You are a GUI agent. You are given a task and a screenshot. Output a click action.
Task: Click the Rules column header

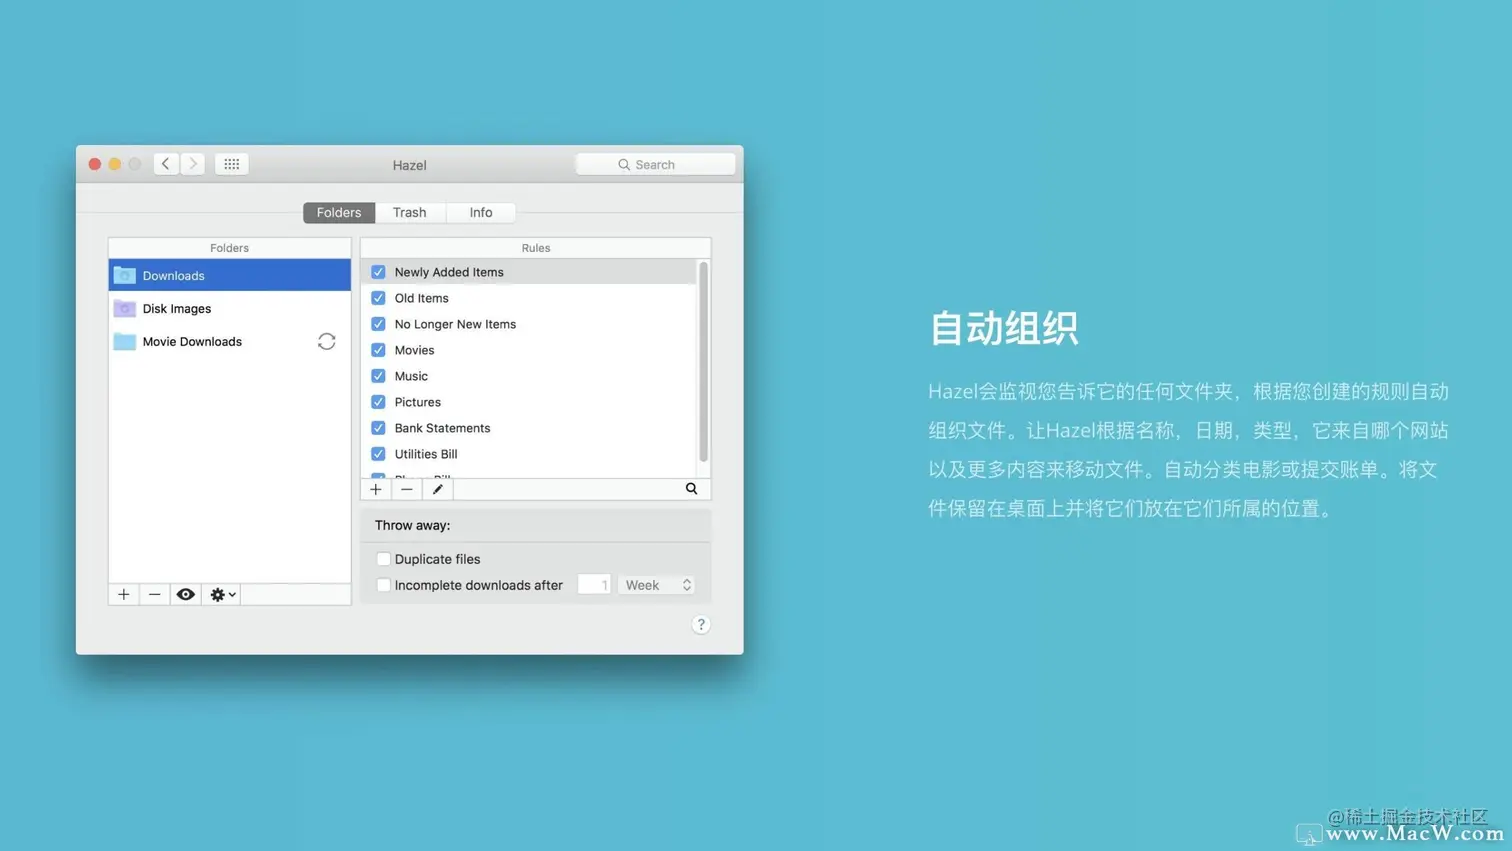[x=536, y=248]
